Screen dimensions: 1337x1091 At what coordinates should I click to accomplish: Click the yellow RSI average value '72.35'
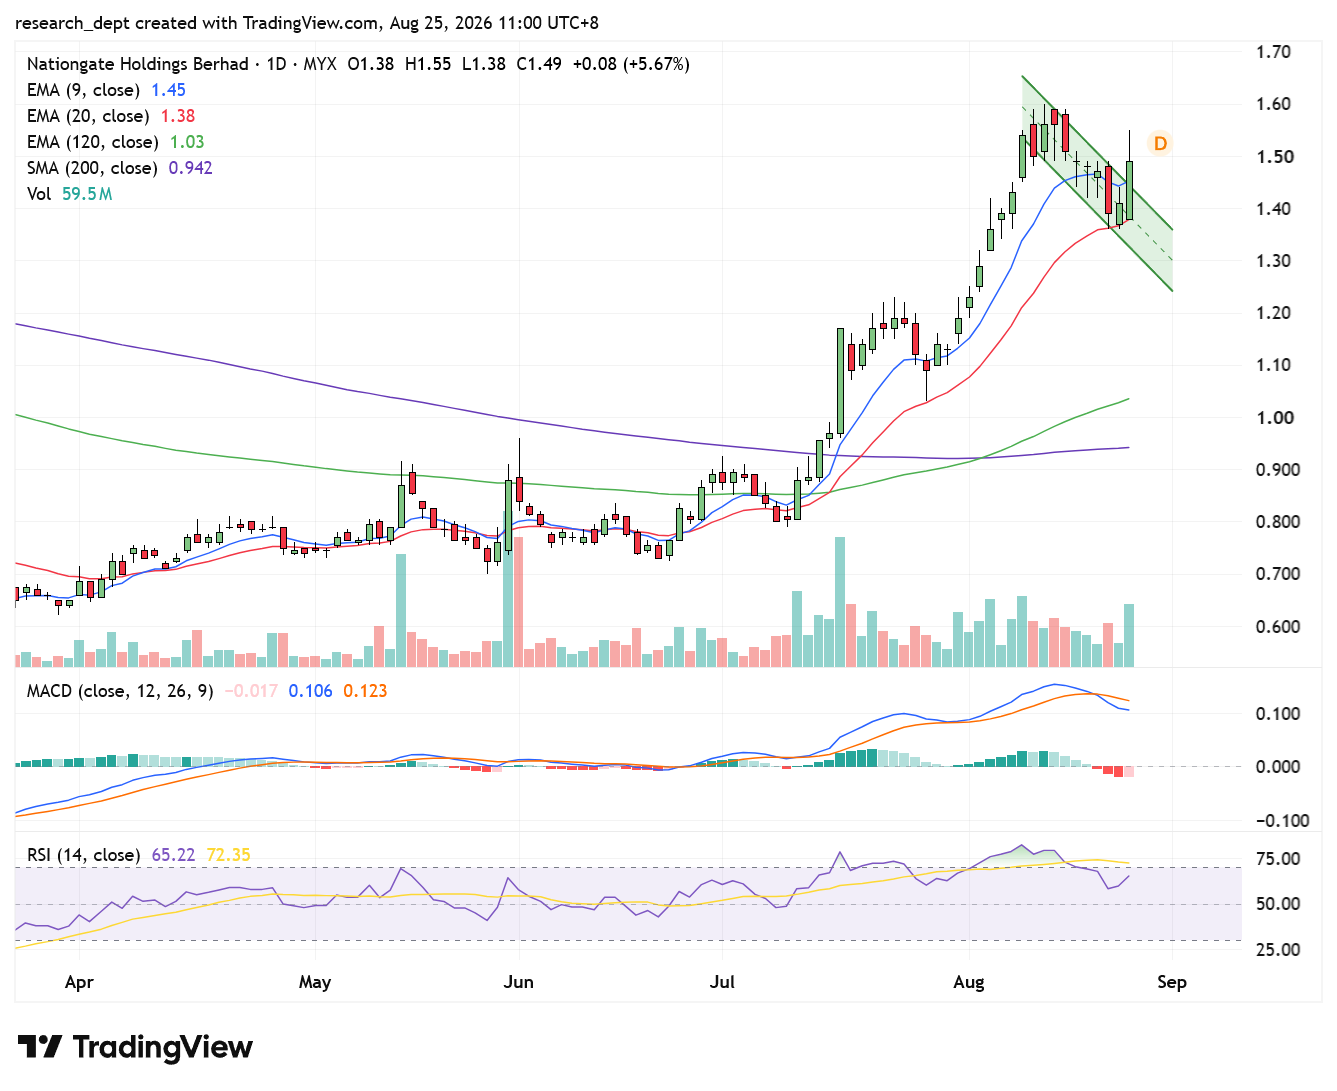(228, 855)
